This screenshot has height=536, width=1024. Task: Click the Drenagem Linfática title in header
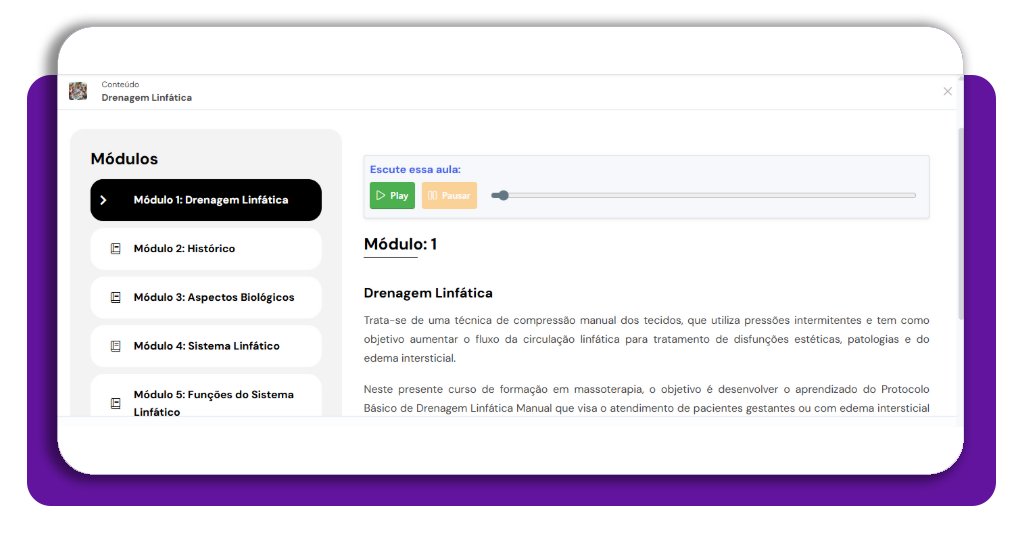click(146, 98)
